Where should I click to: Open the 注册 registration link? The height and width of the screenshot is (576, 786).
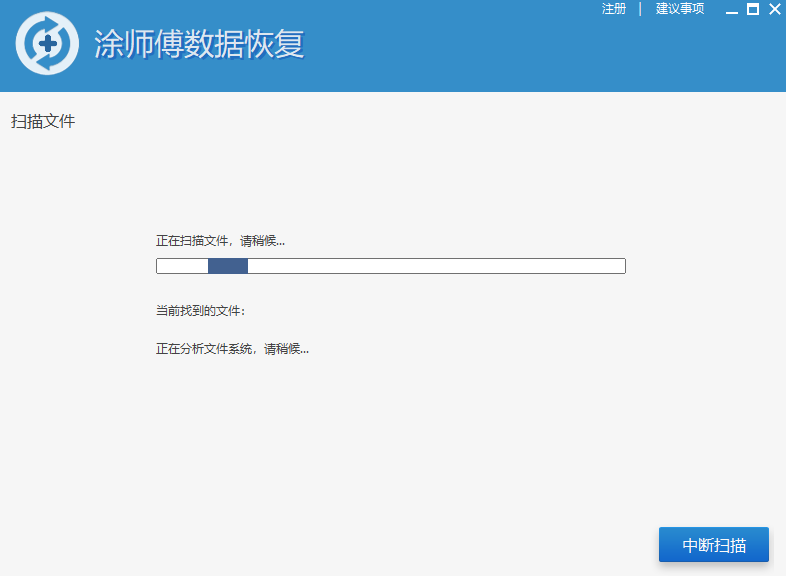[x=614, y=9]
